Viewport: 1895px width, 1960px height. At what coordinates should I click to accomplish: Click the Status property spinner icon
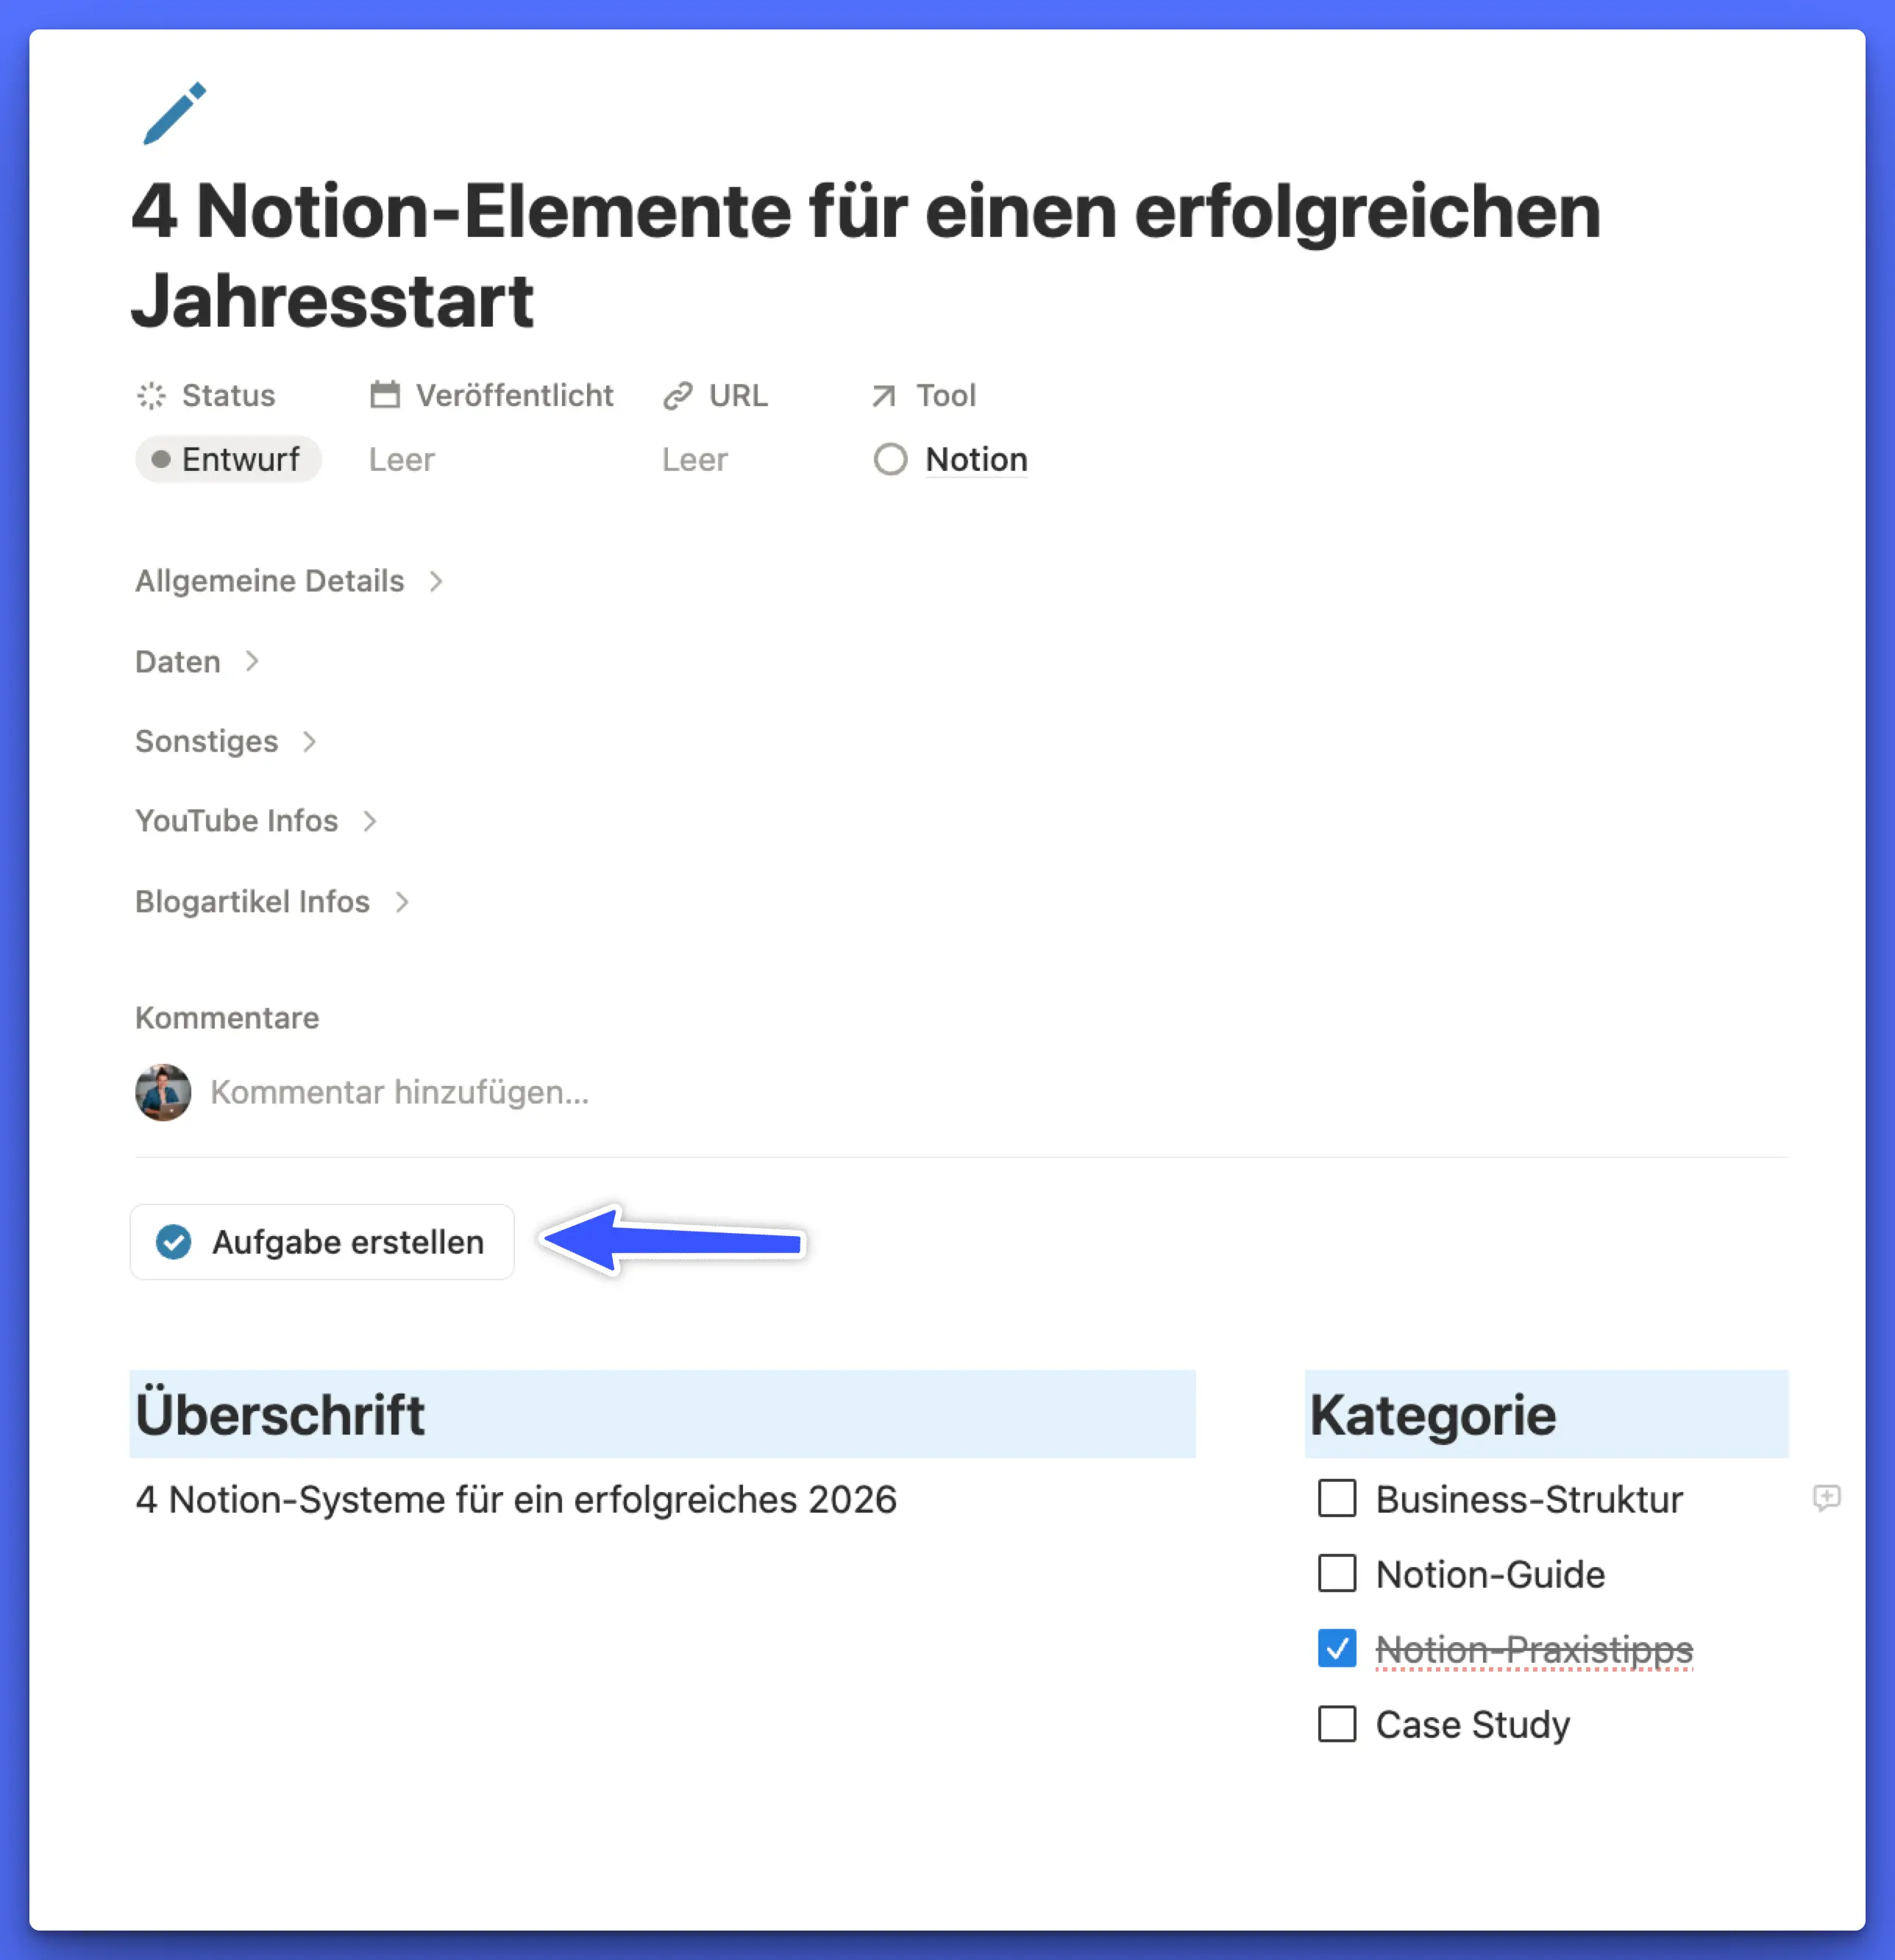pos(151,396)
